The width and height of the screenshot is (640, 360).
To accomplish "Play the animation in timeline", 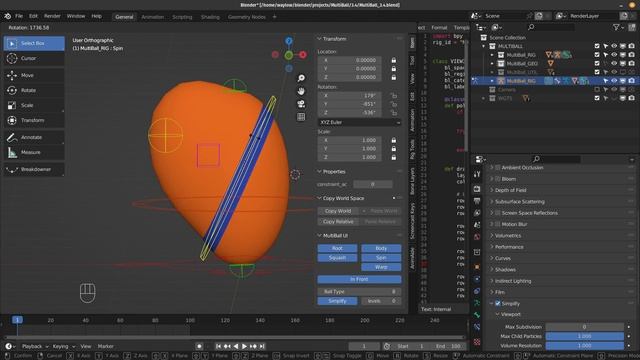I will (244, 346).
